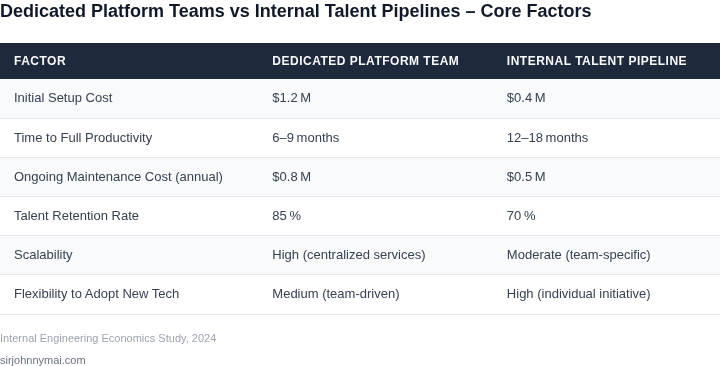Click the Initial Setup Cost row label

[63, 98]
